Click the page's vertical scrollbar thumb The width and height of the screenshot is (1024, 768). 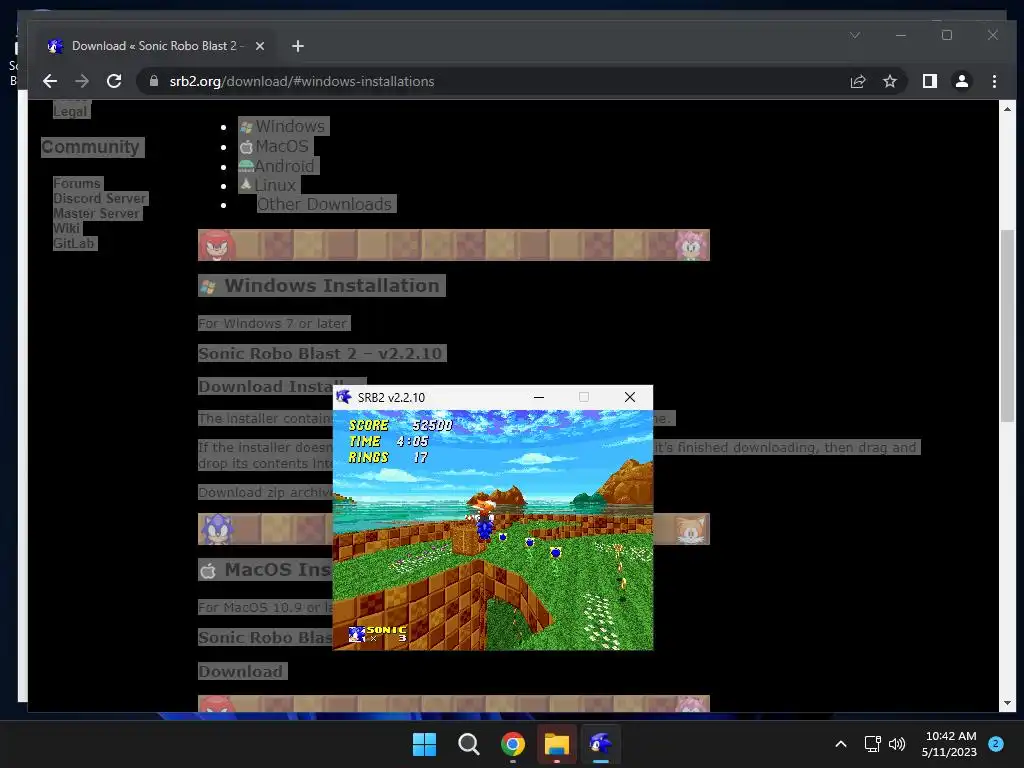(1008, 325)
